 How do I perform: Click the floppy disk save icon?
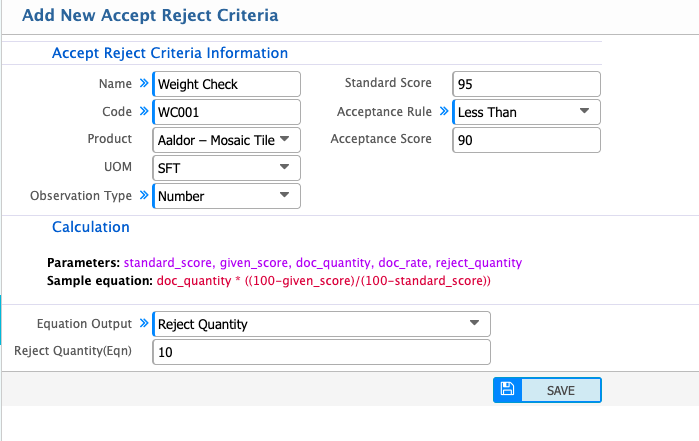point(507,390)
